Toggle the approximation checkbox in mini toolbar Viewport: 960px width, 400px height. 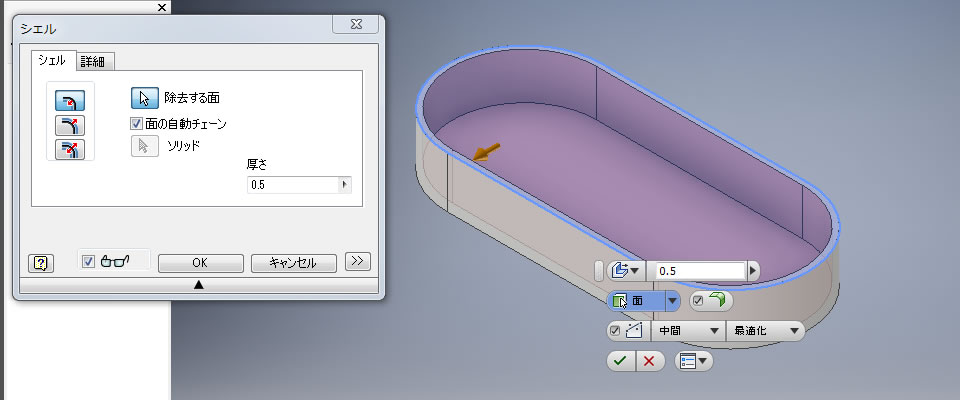click(615, 331)
